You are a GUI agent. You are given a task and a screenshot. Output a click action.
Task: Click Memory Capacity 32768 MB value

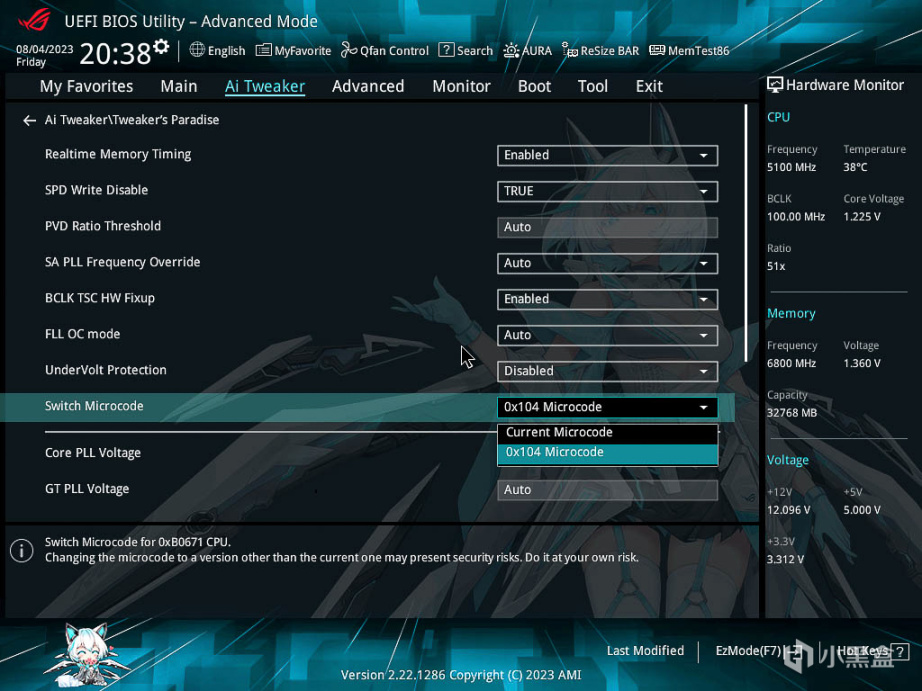pos(791,413)
